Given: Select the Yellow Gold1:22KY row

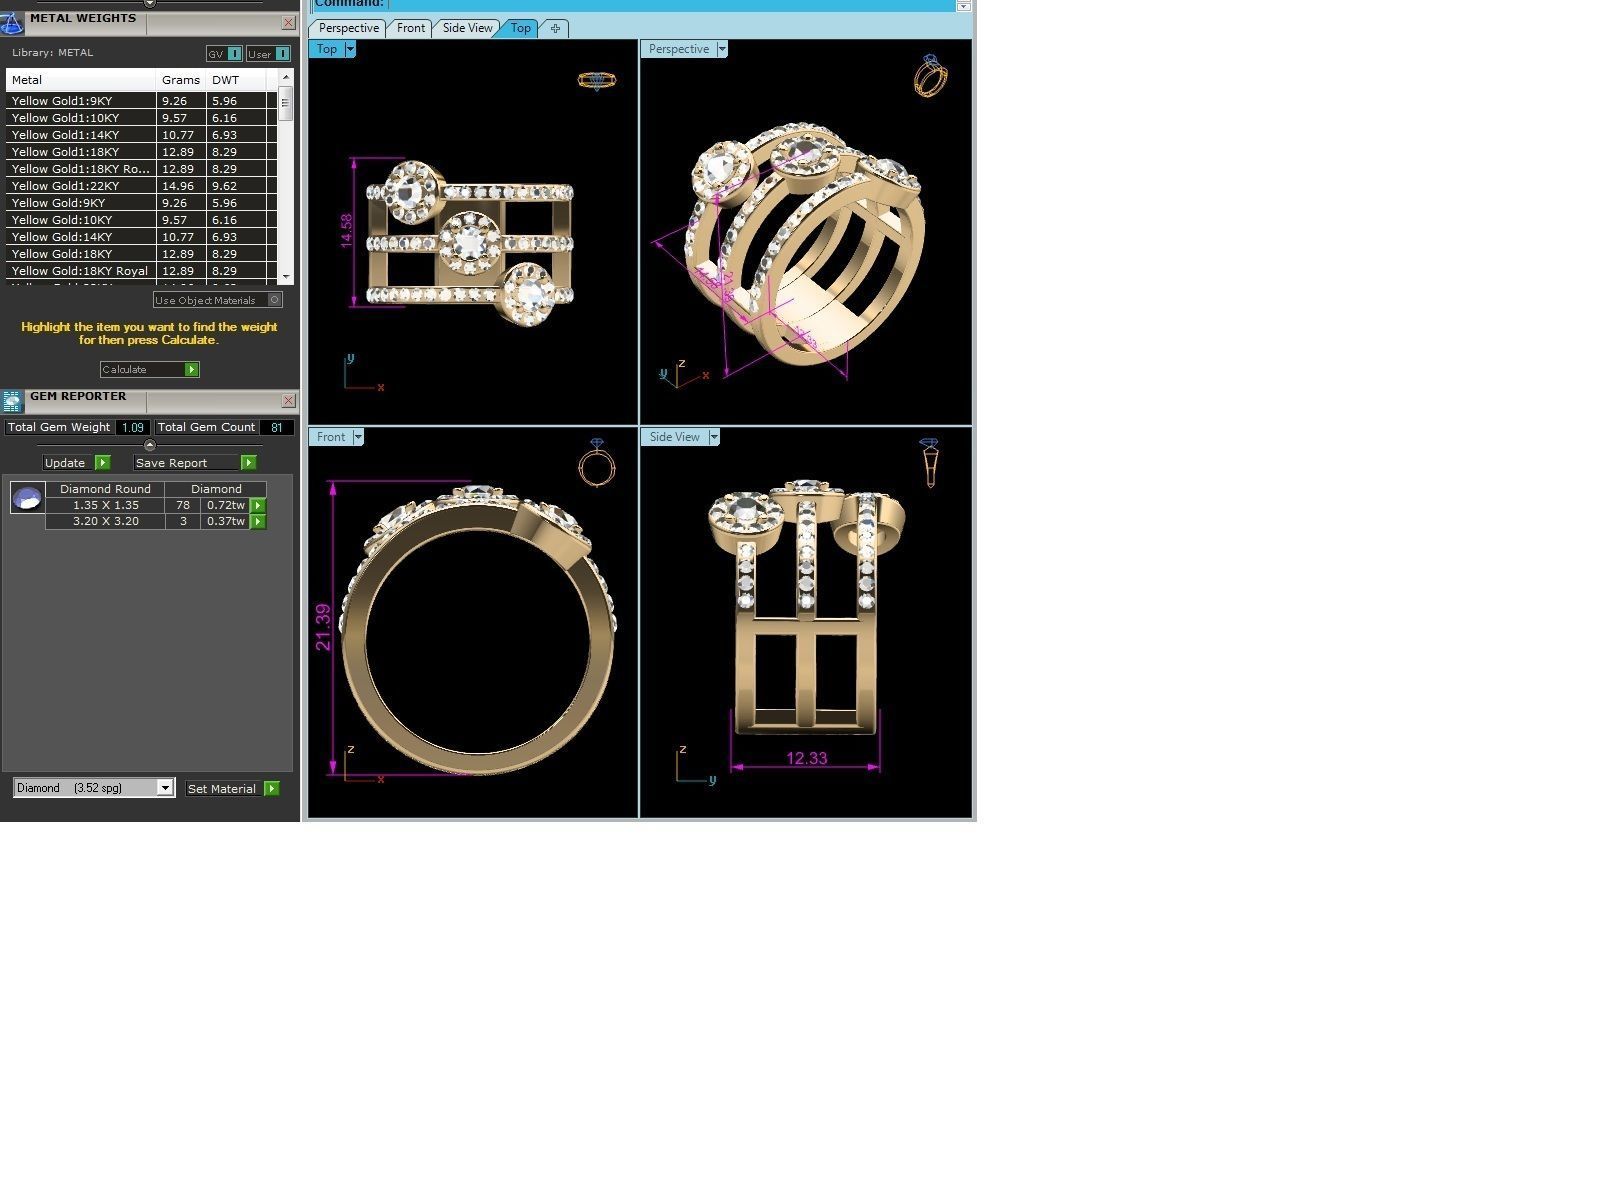Looking at the screenshot, I should (x=141, y=186).
